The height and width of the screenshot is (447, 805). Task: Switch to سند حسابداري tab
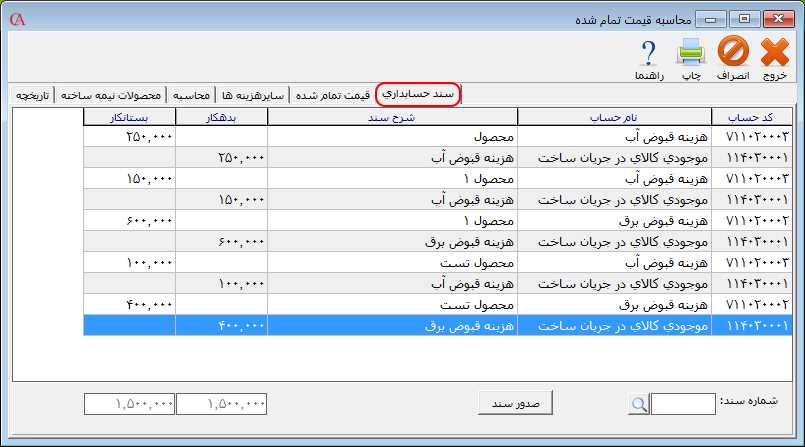point(418,94)
